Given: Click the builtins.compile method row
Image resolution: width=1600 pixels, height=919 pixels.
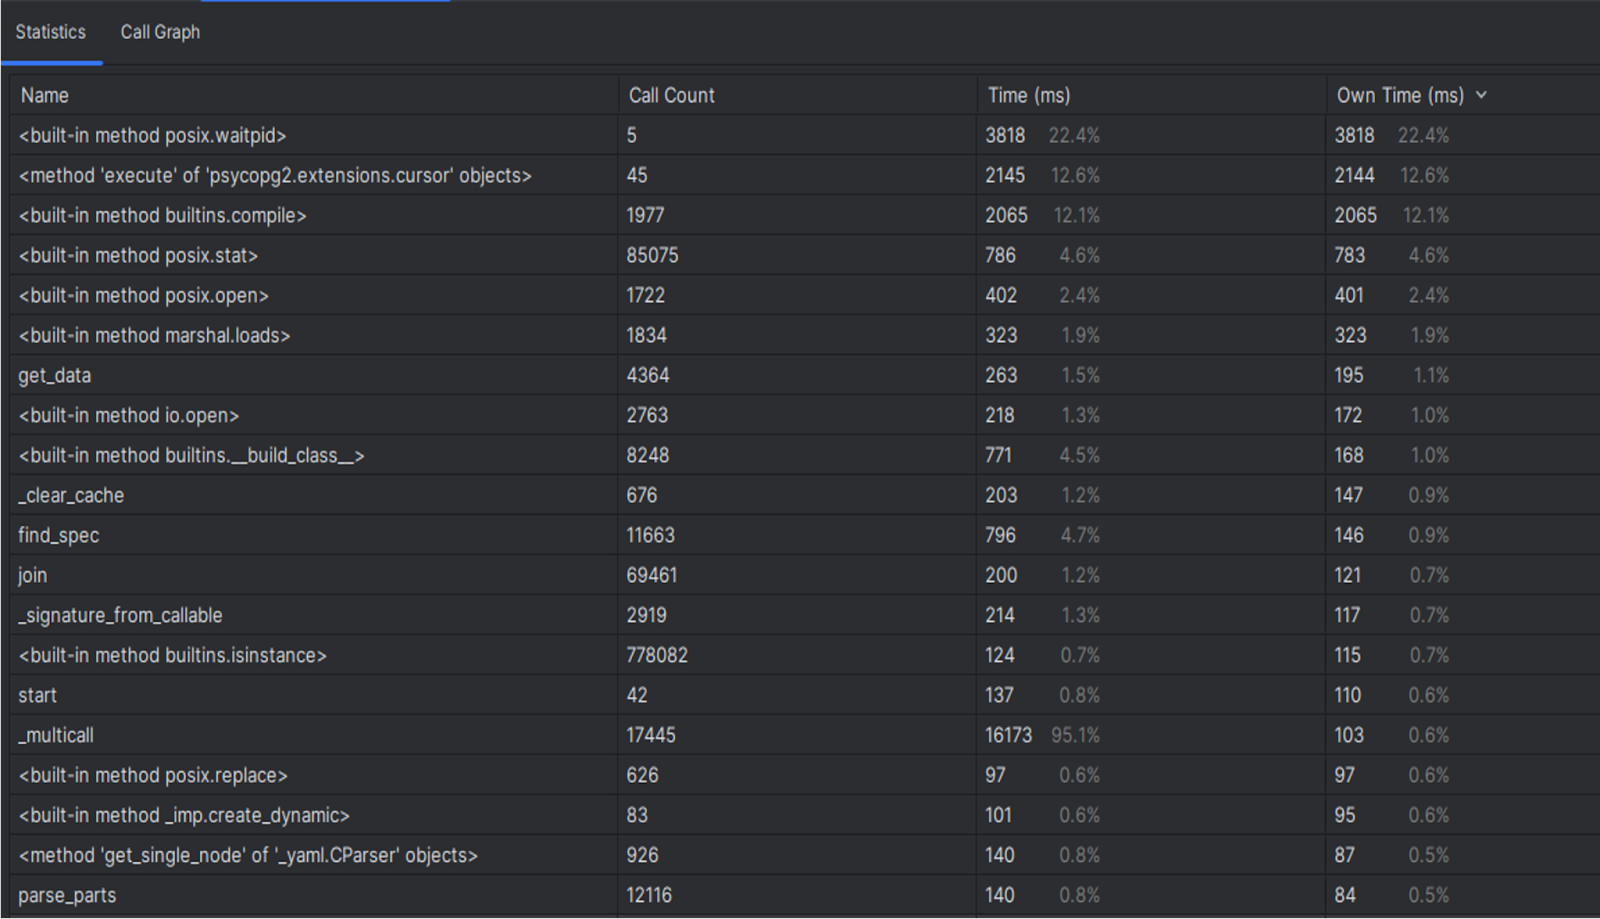Looking at the screenshot, I should (163, 216).
